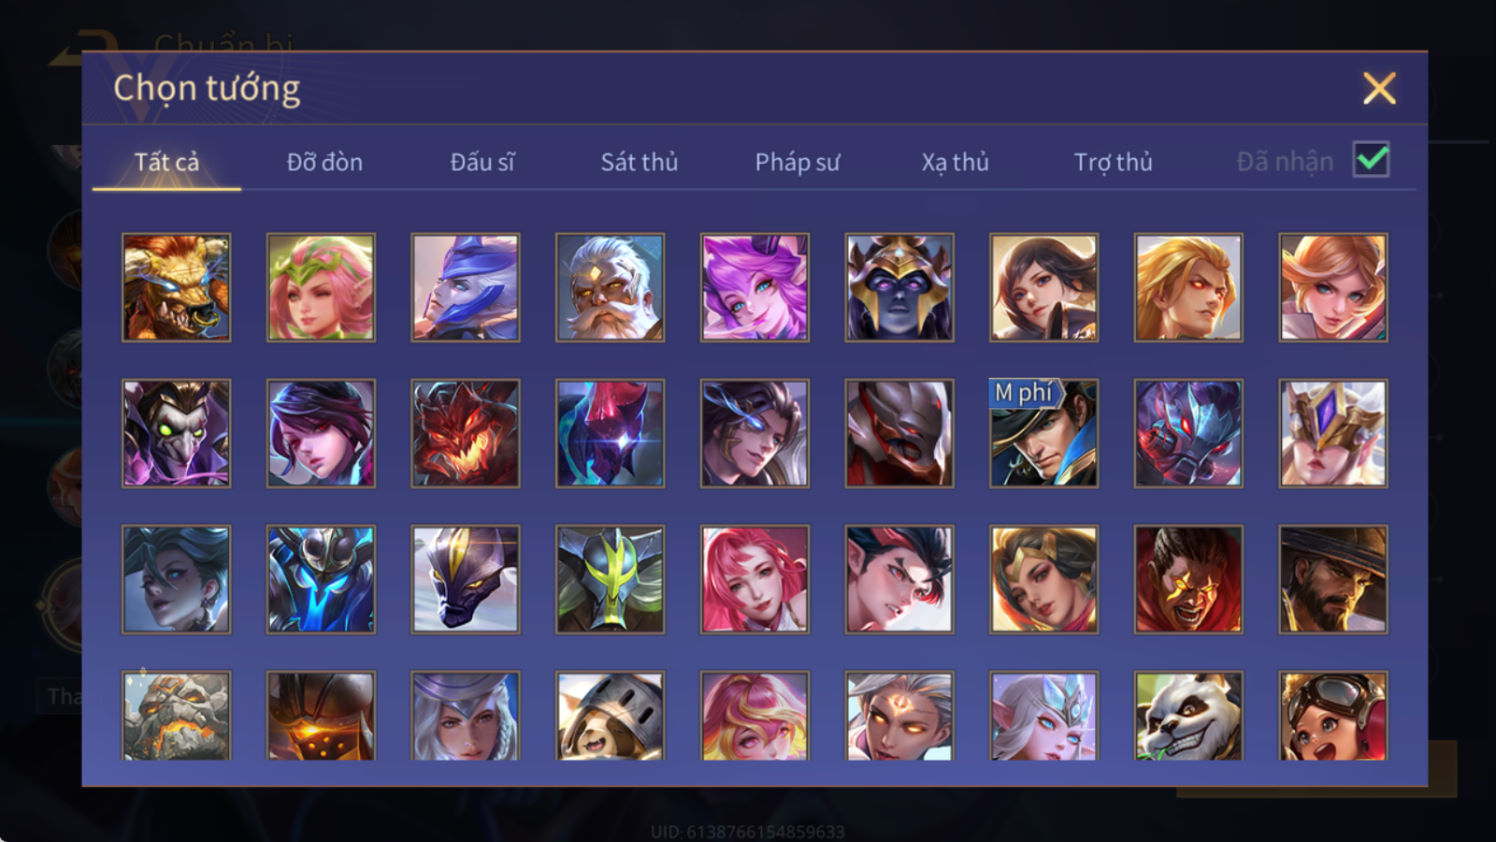Switch to the Trợ thủ tab
This screenshot has height=842, width=1496.
(x=1113, y=162)
